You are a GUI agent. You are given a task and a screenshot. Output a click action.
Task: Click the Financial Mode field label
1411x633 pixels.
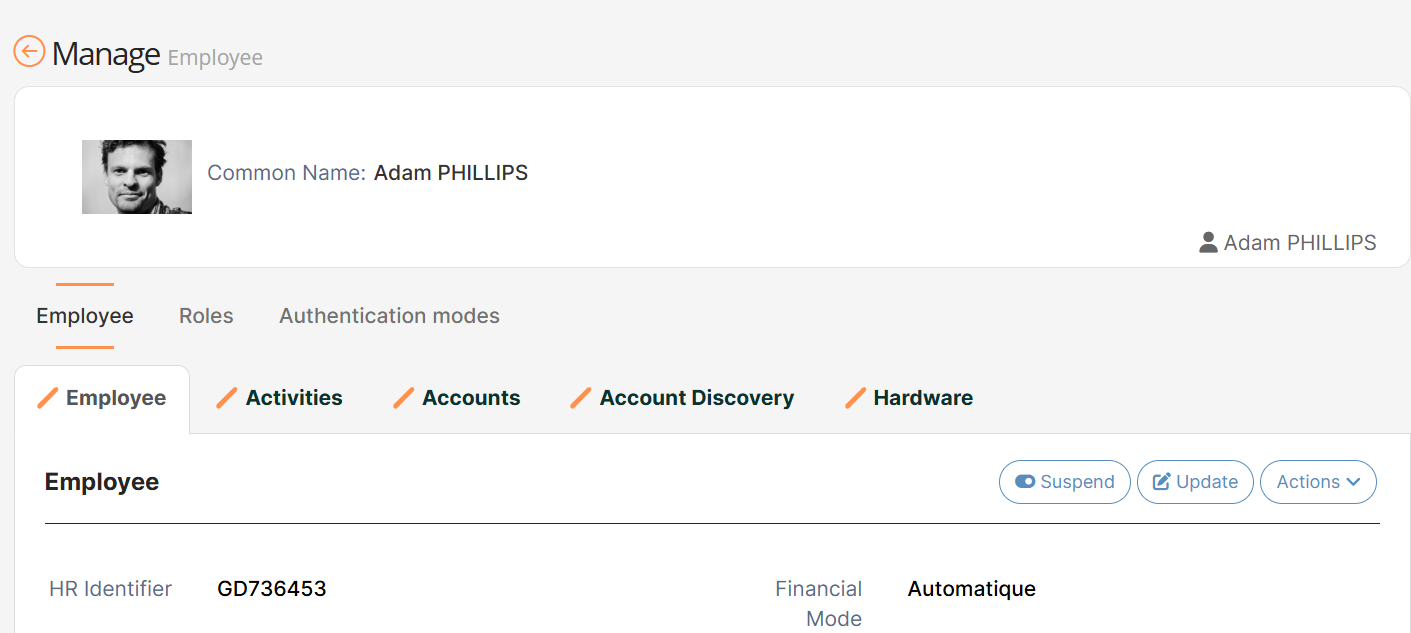pos(819,604)
